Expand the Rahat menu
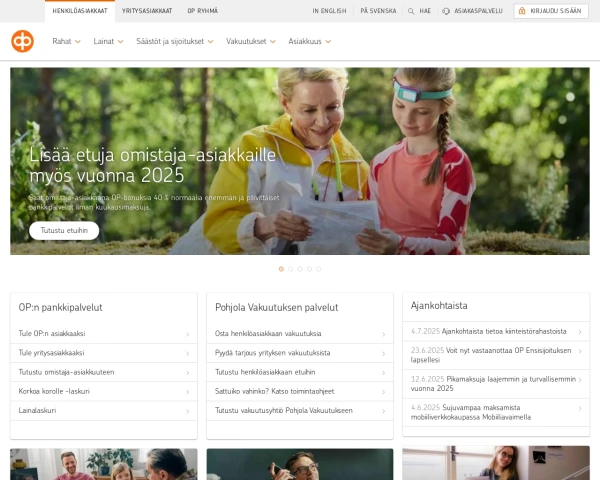 (66, 41)
